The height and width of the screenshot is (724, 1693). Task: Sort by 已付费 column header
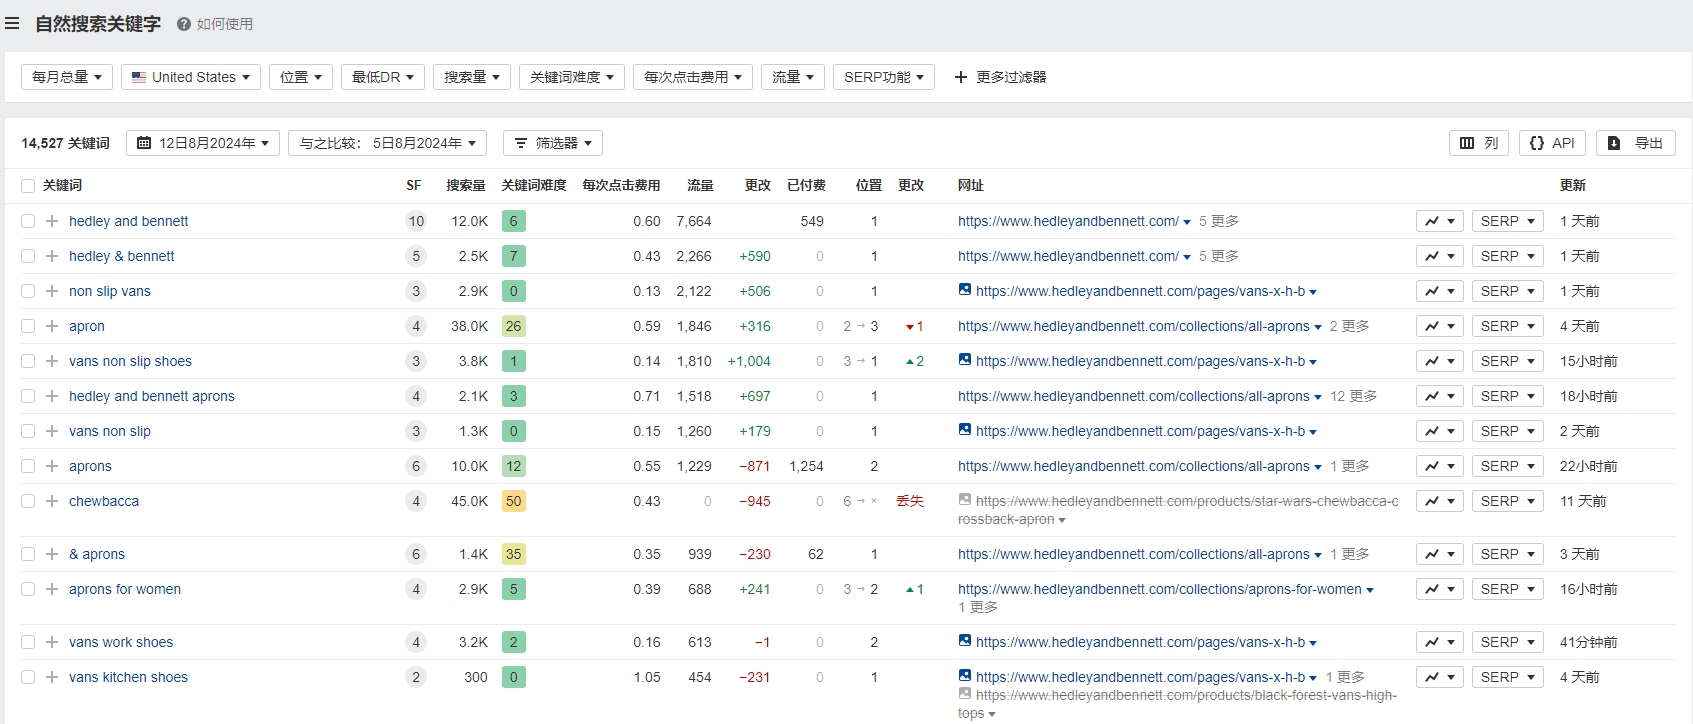(806, 185)
